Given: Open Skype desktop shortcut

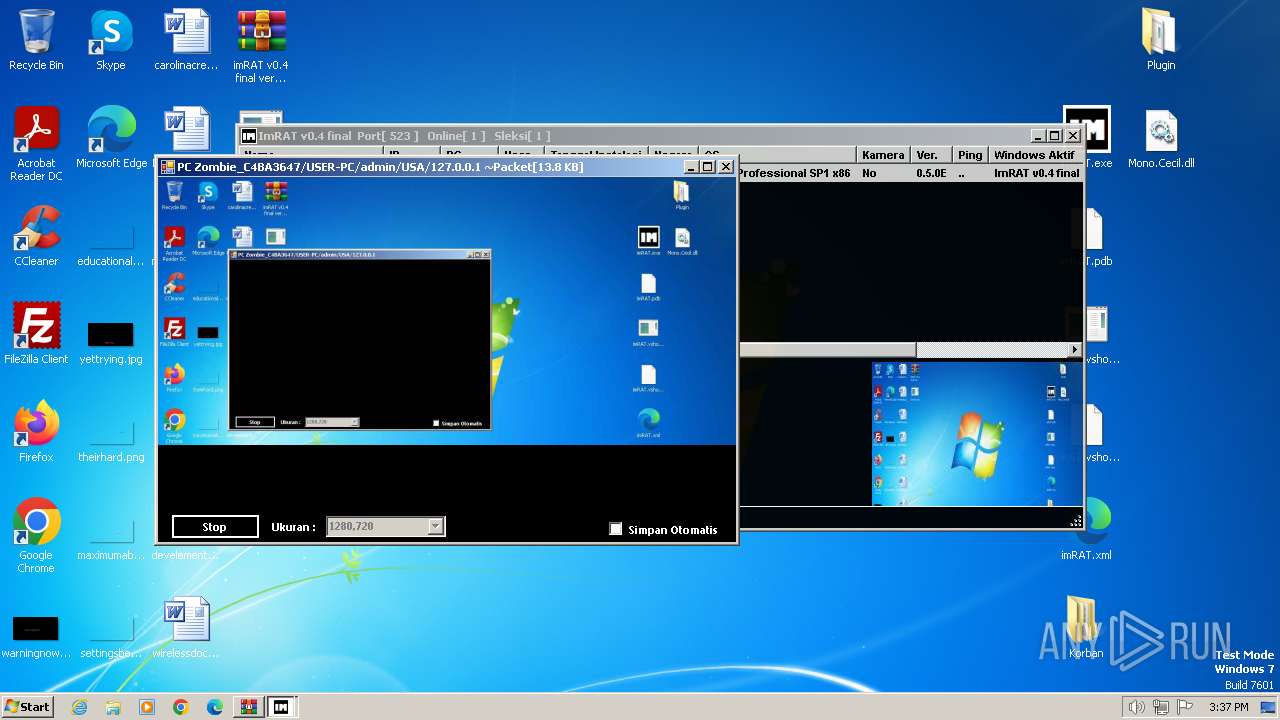Looking at the screenshot, I should (x=111, y=40).
